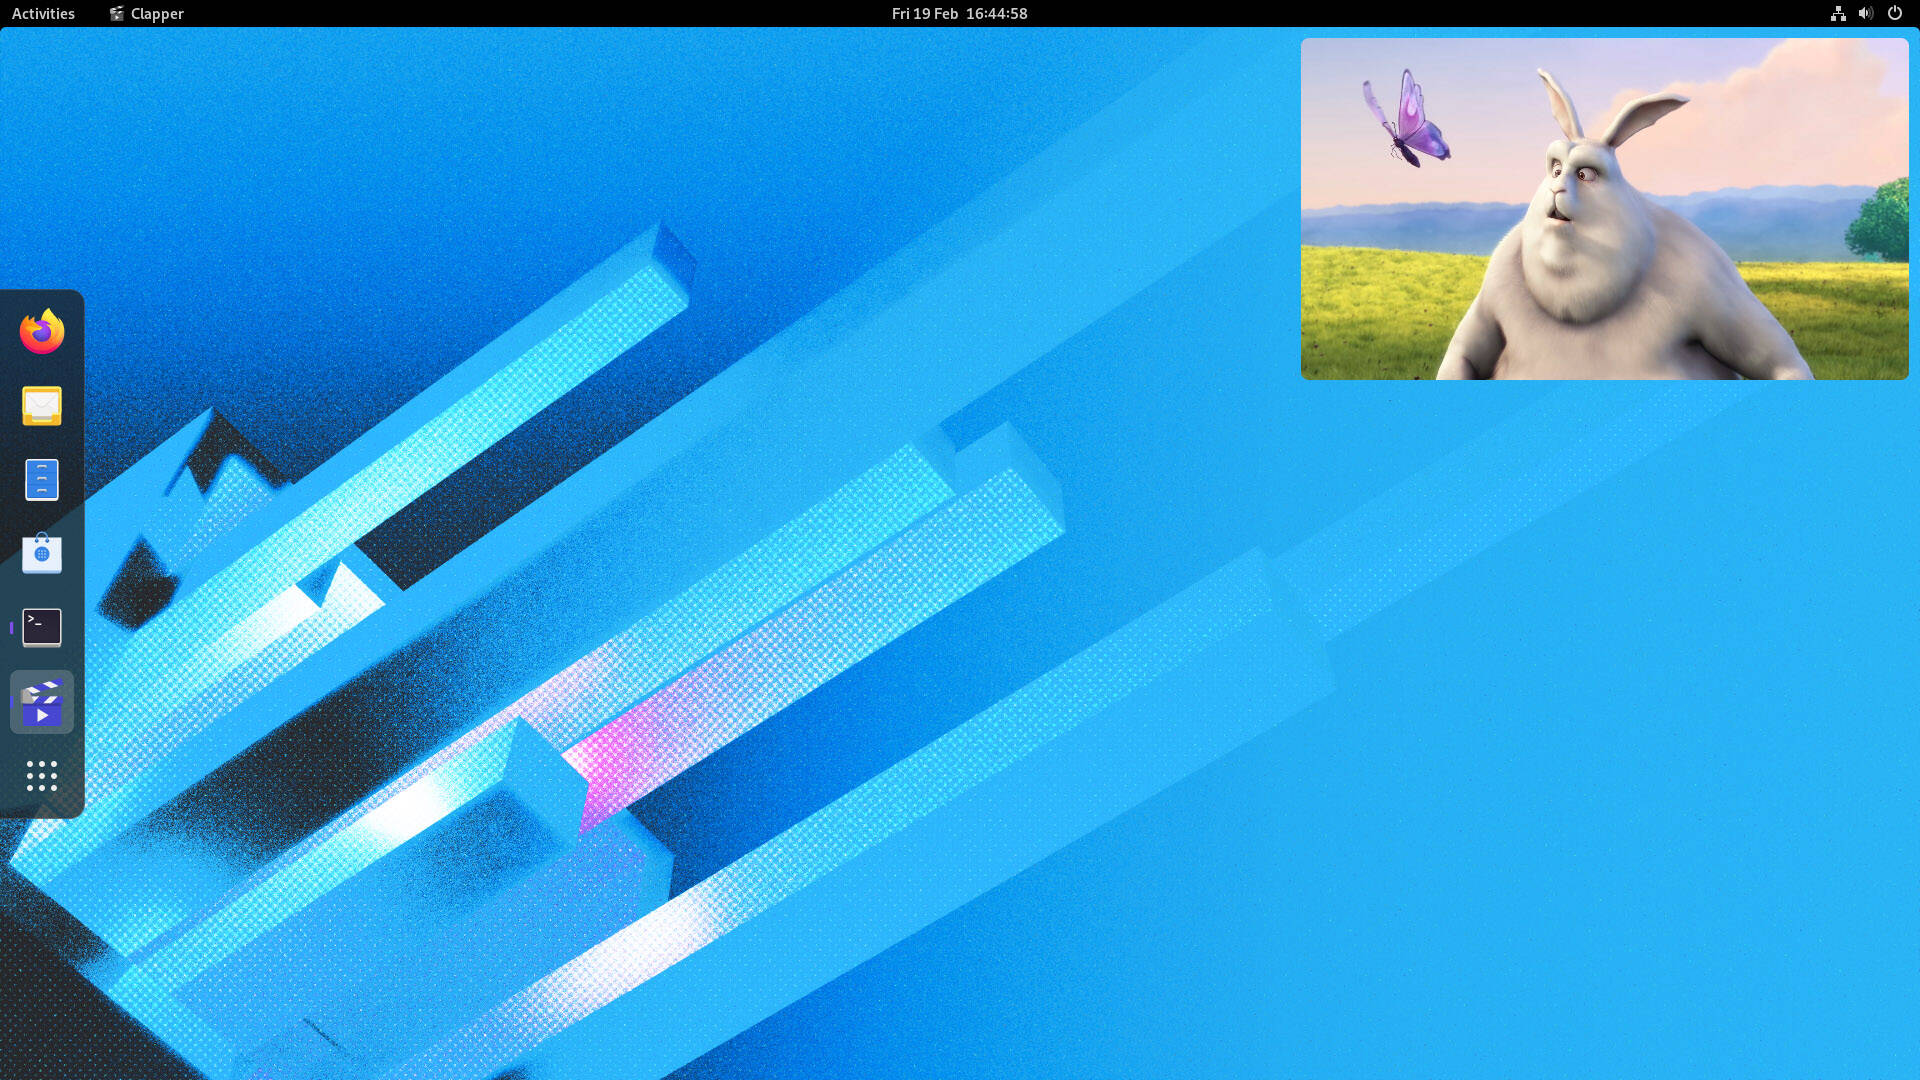Viewport: 1920px width, 1080px height.
Task: Click the clapperboard icon beside the Clapper title
Action: 117,13
